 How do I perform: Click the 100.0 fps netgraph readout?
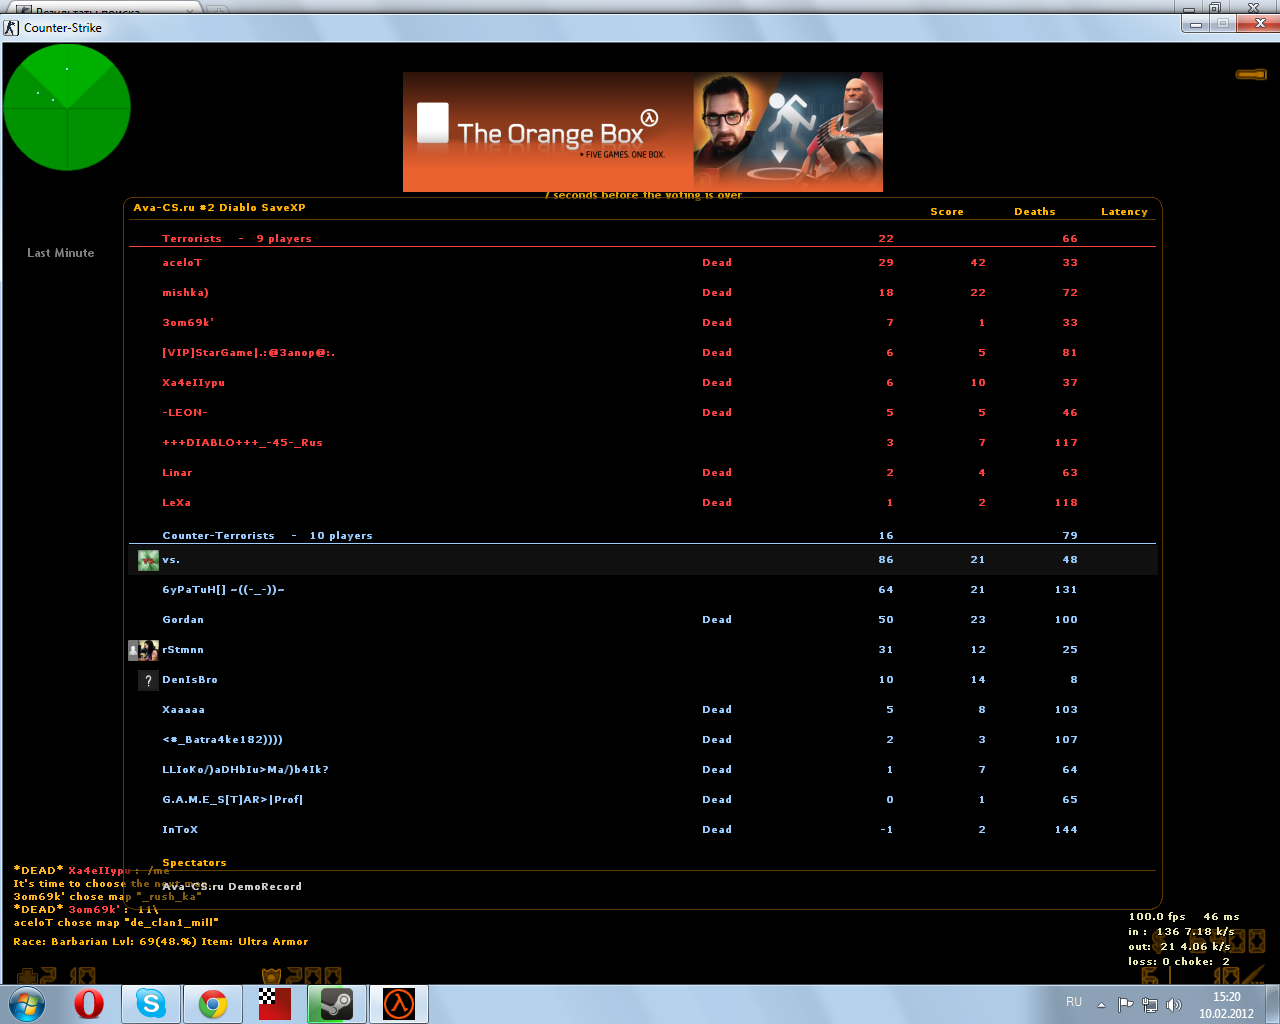[1157, 917]
